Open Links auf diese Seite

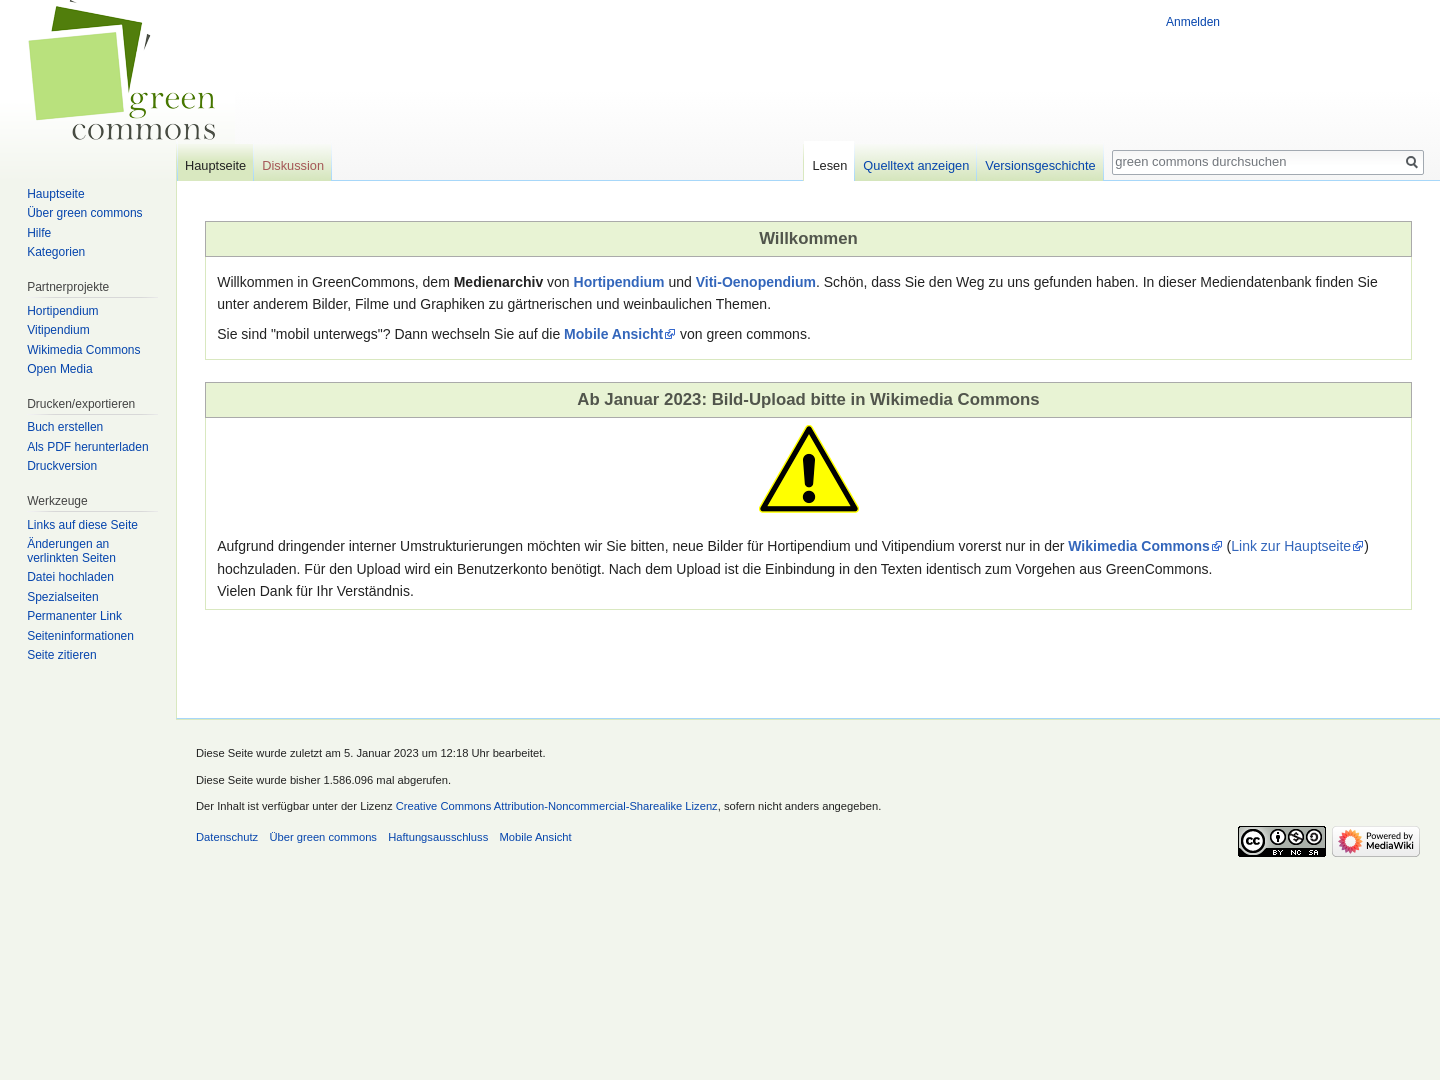tap(82, 525)
